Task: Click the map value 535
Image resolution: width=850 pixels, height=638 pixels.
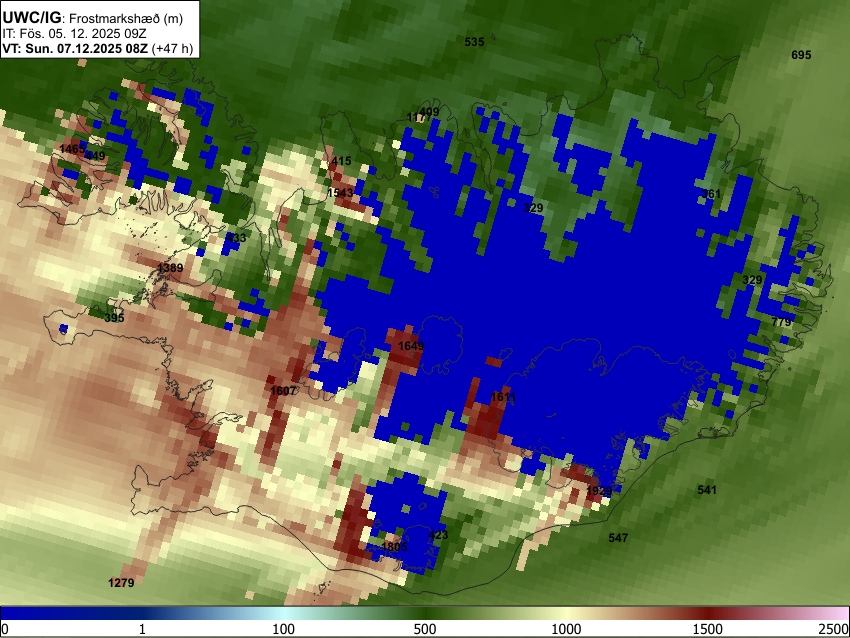Action: click(474, 42)
